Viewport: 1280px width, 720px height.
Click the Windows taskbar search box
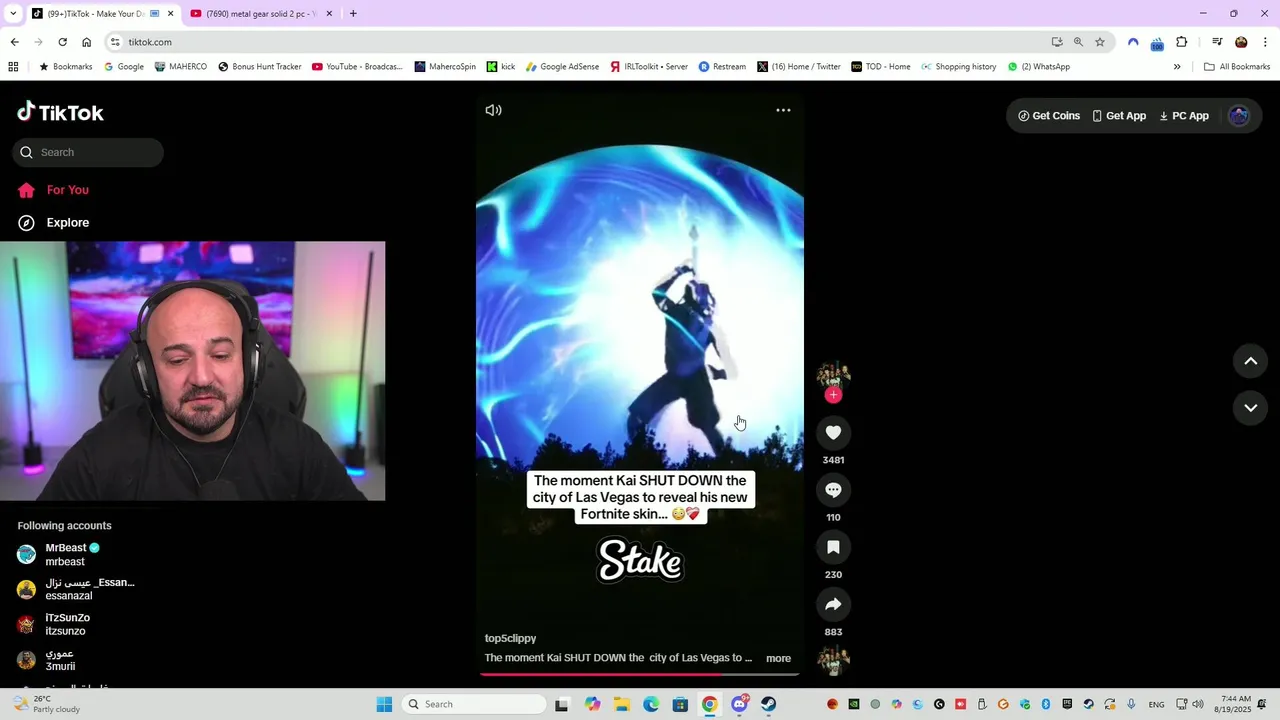tap(475, 704)
